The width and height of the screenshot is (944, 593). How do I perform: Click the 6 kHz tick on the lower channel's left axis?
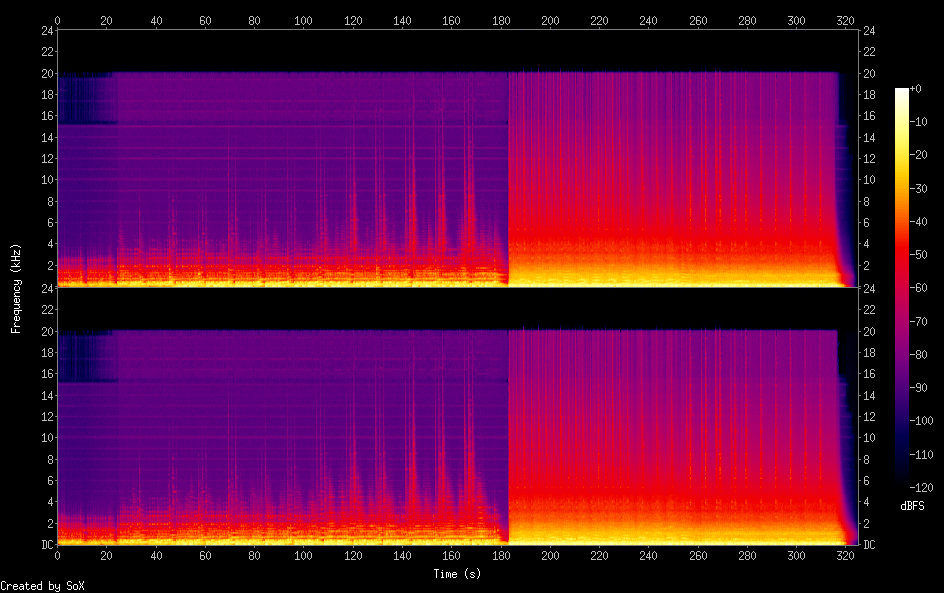(48, 481)
